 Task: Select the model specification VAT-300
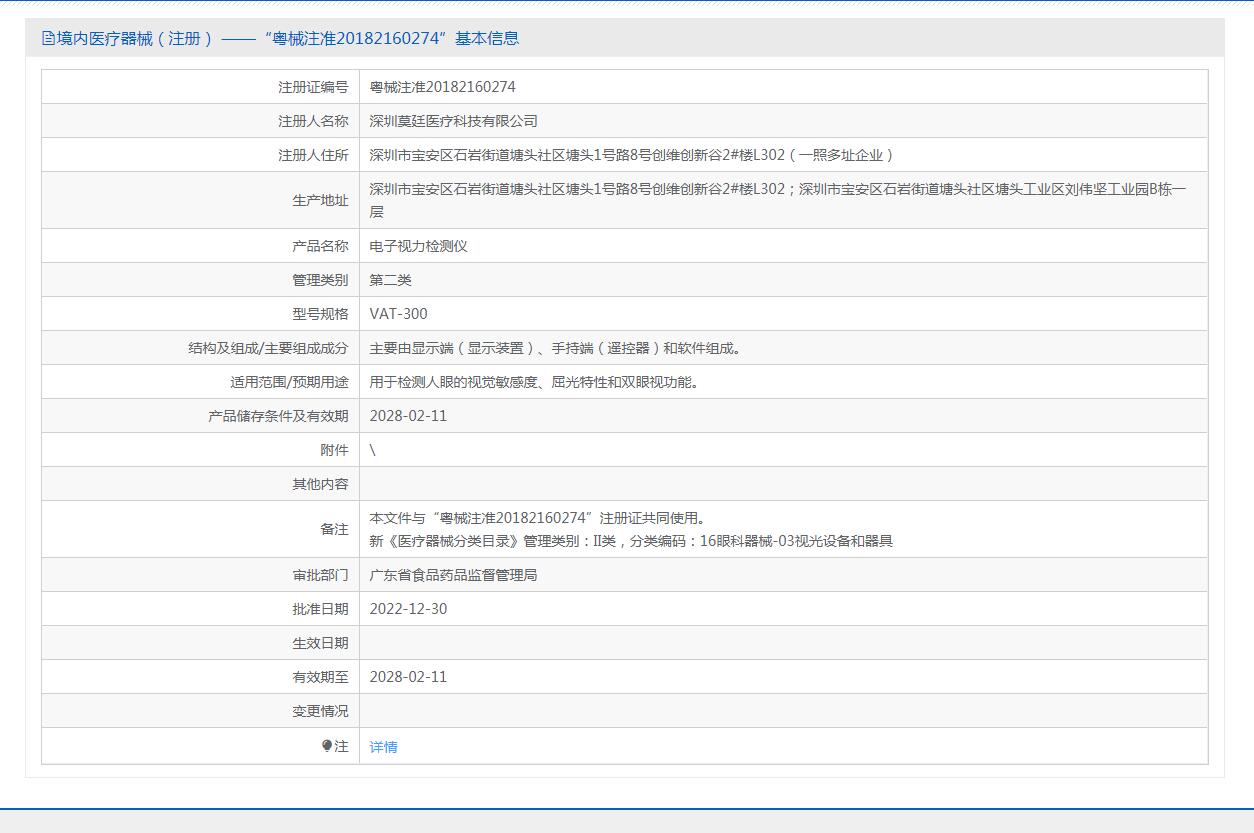tap(398, 314)
